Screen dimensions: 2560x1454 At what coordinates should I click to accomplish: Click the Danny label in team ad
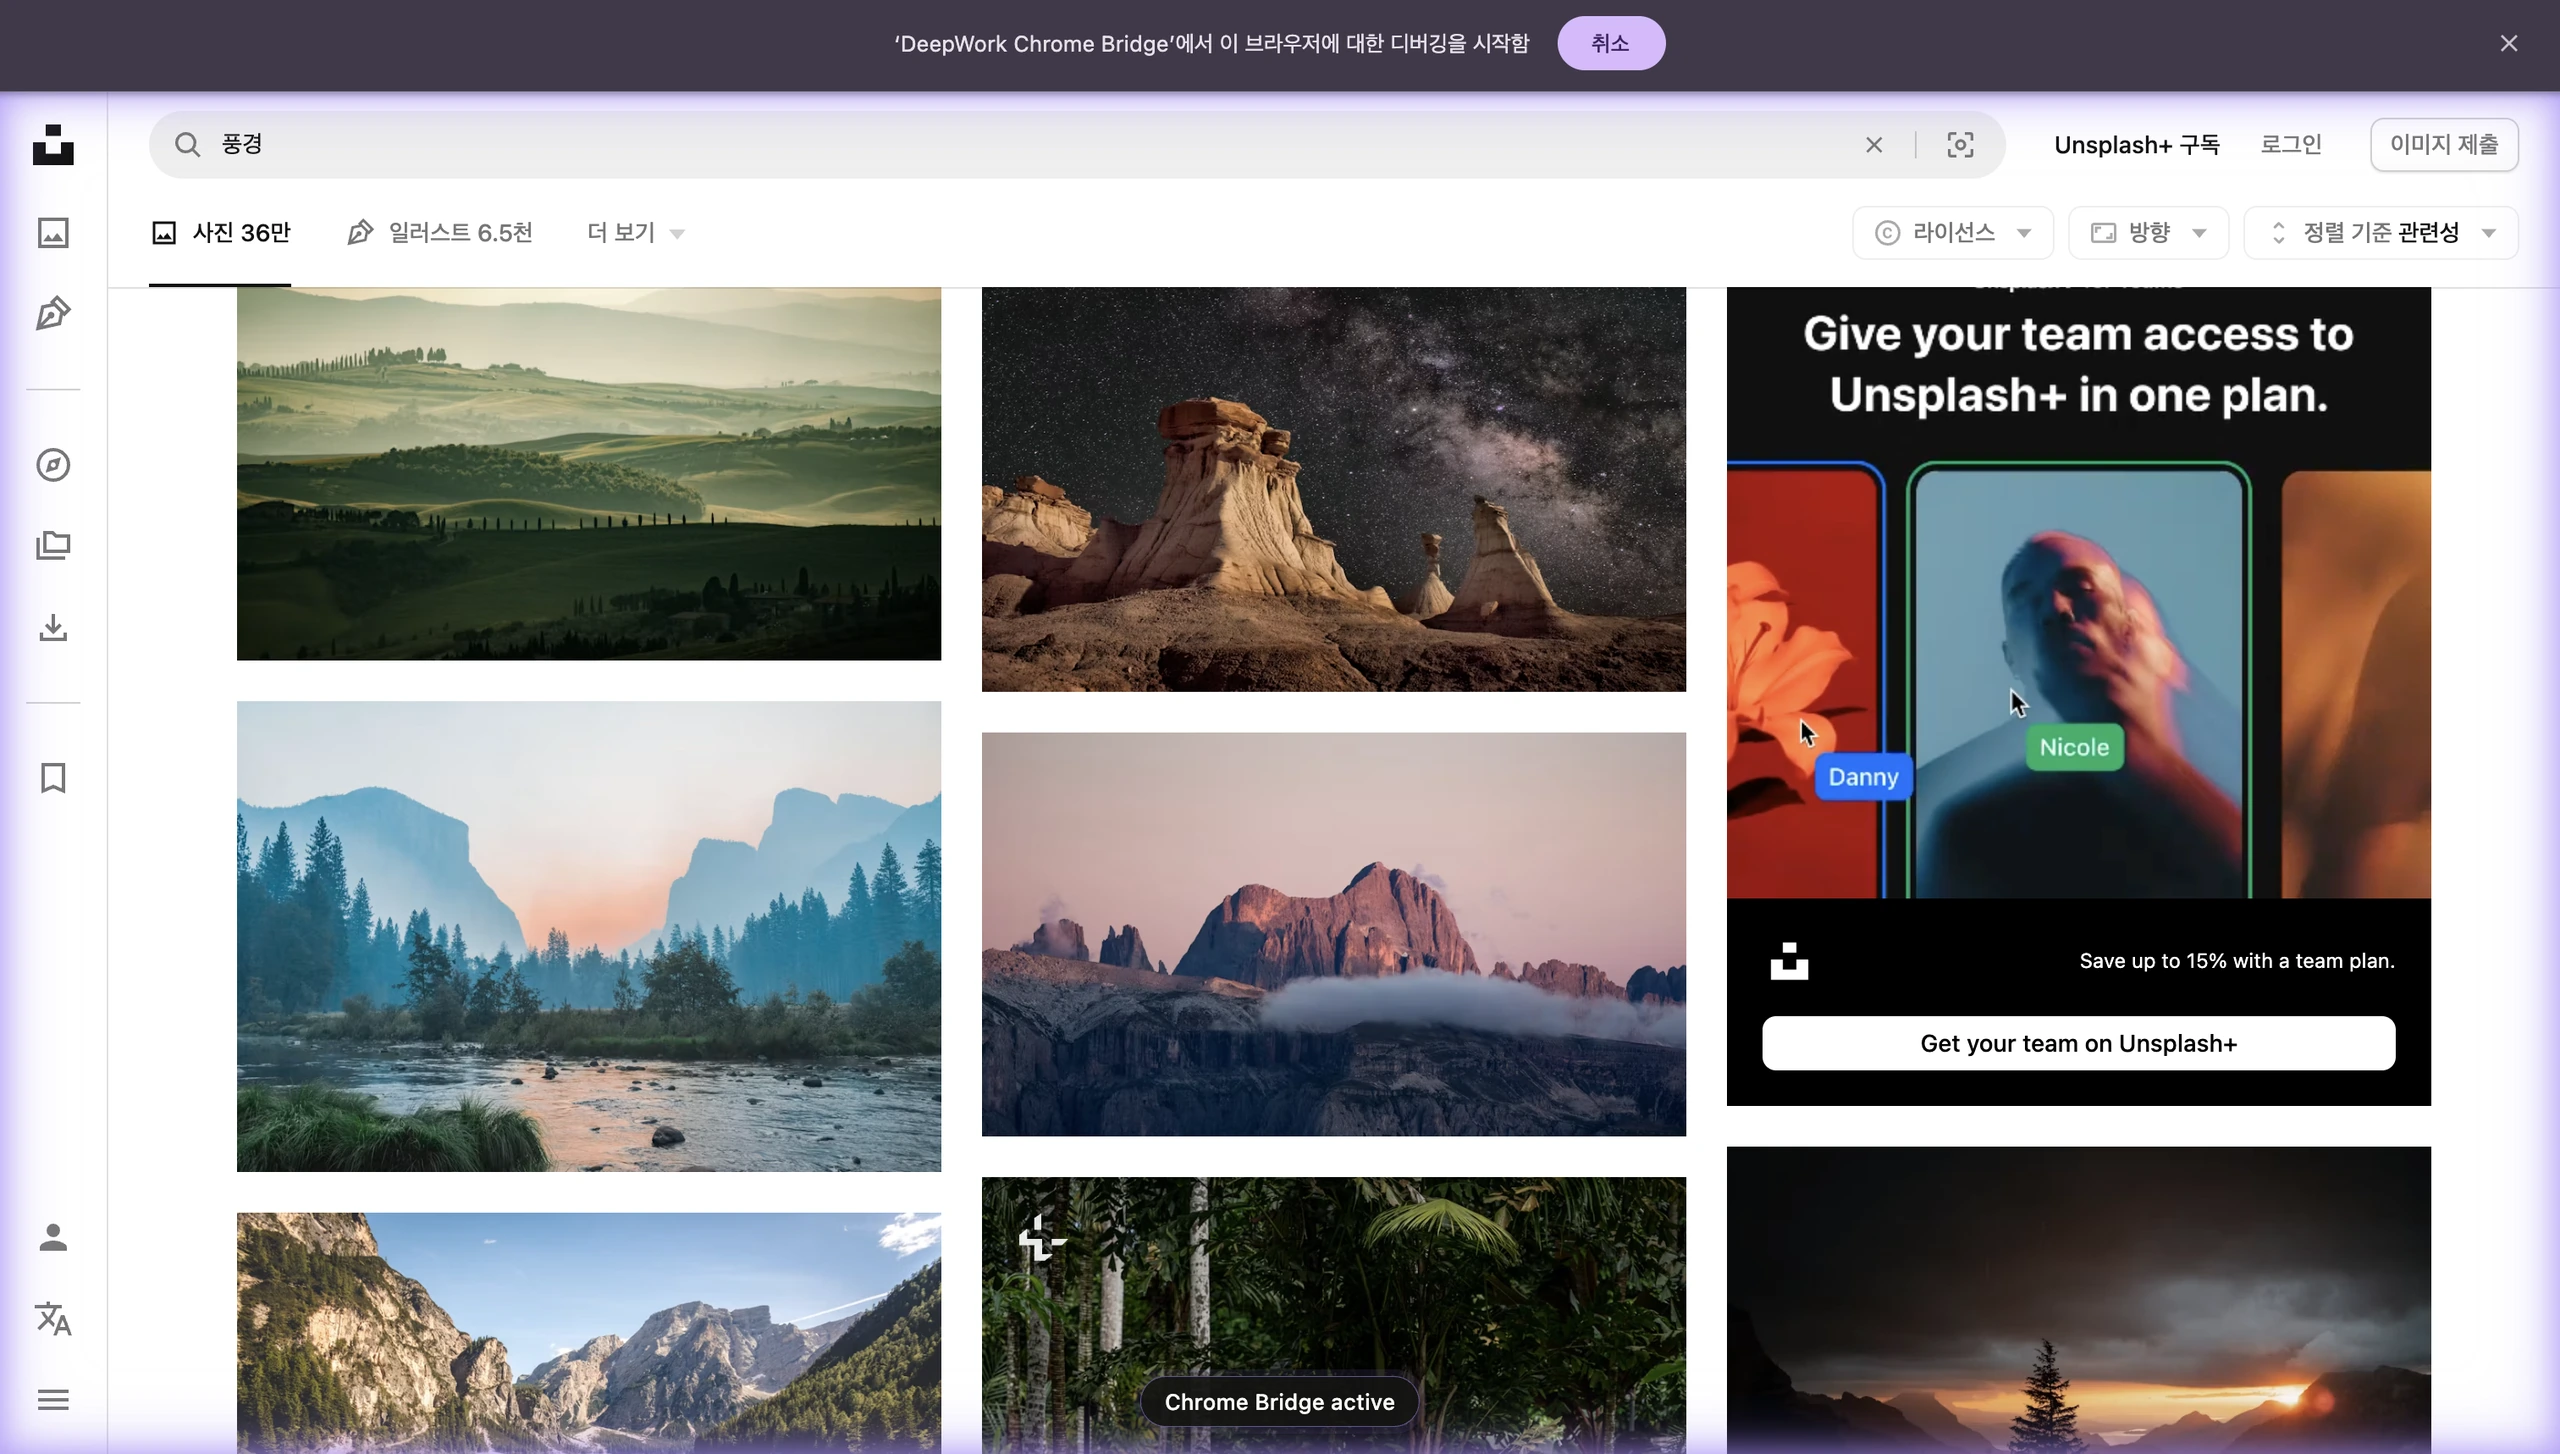pyautogui.click(x=1863, y=777)
